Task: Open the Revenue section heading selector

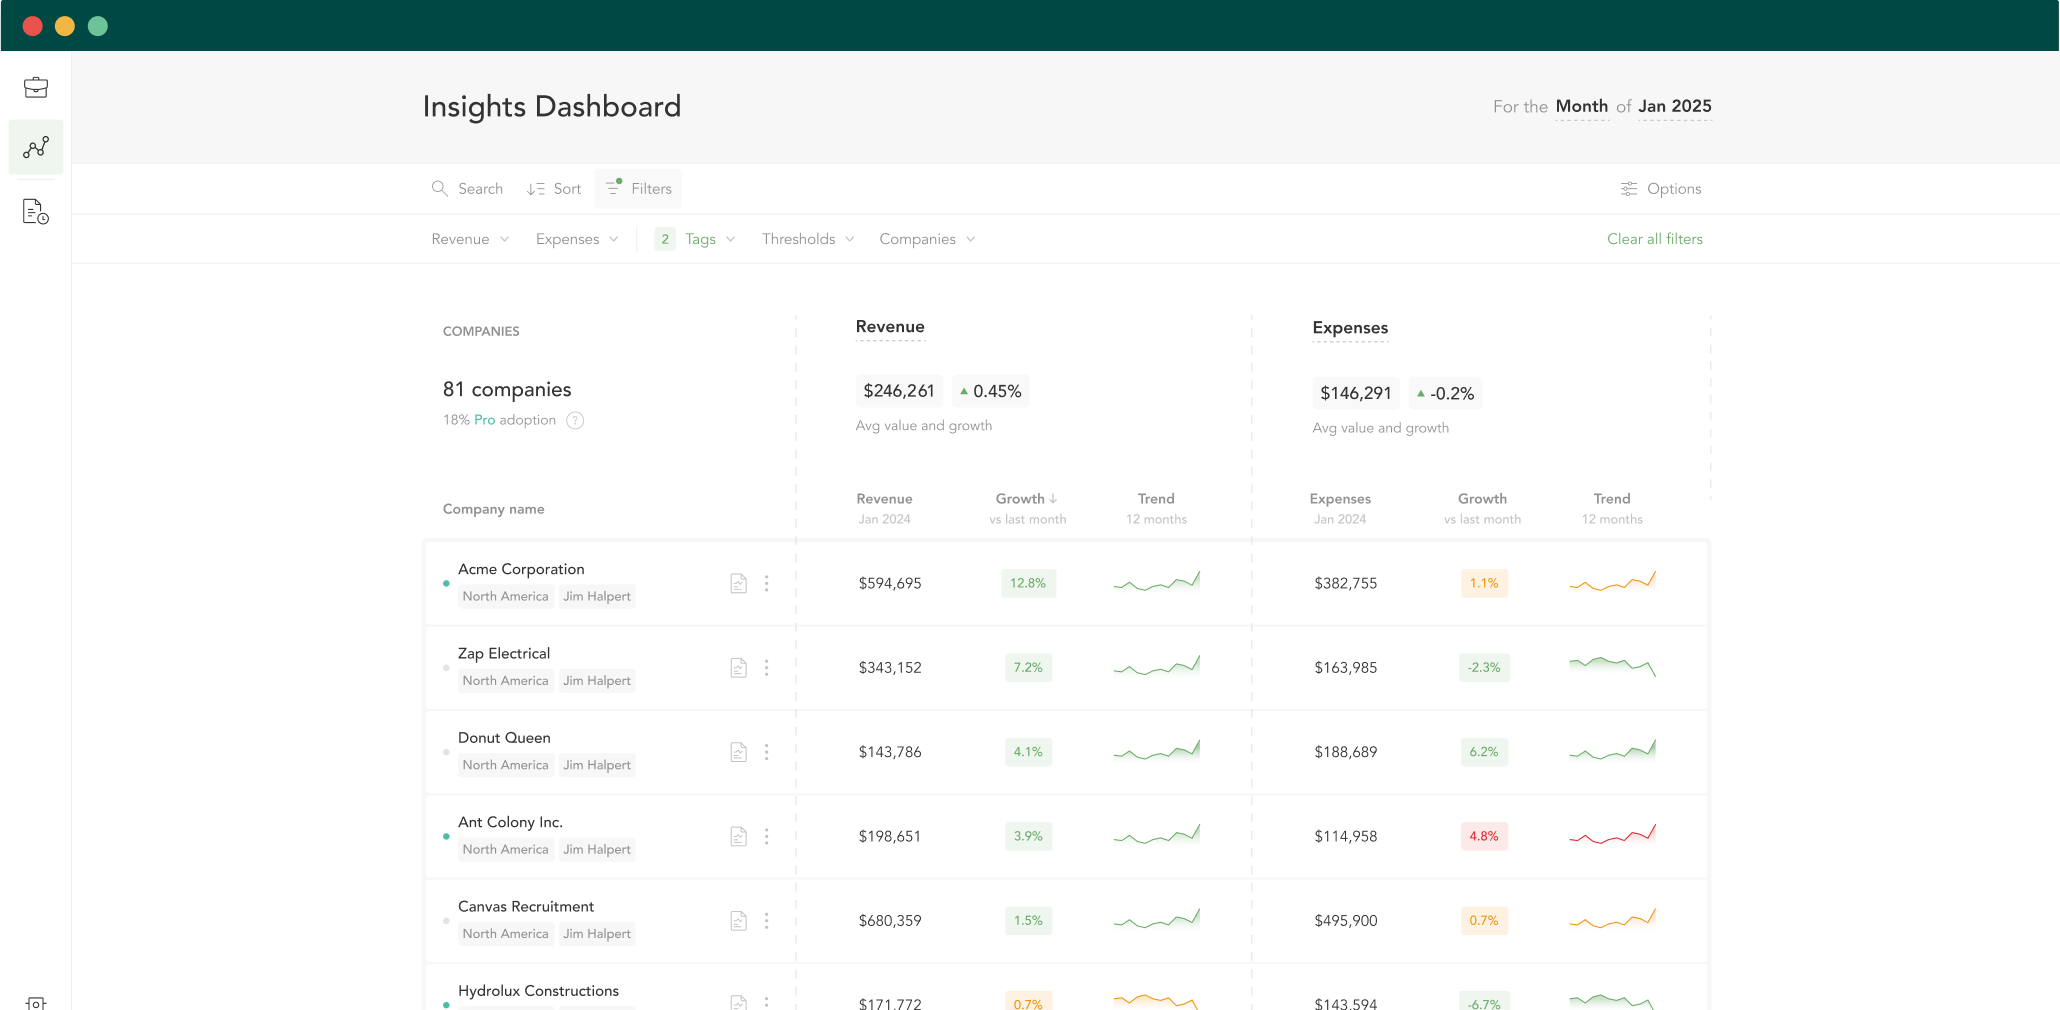Action: pos(890,327)
